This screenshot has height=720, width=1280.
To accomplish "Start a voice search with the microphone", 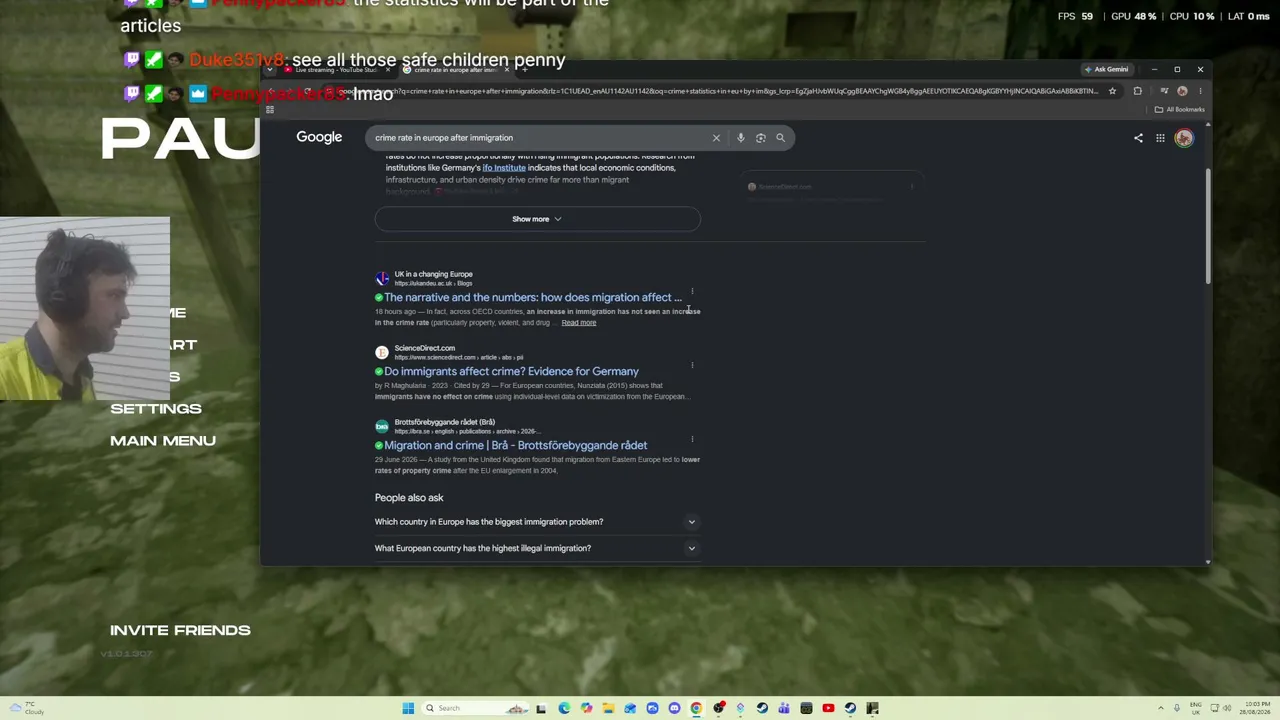I will coord(740,138).
